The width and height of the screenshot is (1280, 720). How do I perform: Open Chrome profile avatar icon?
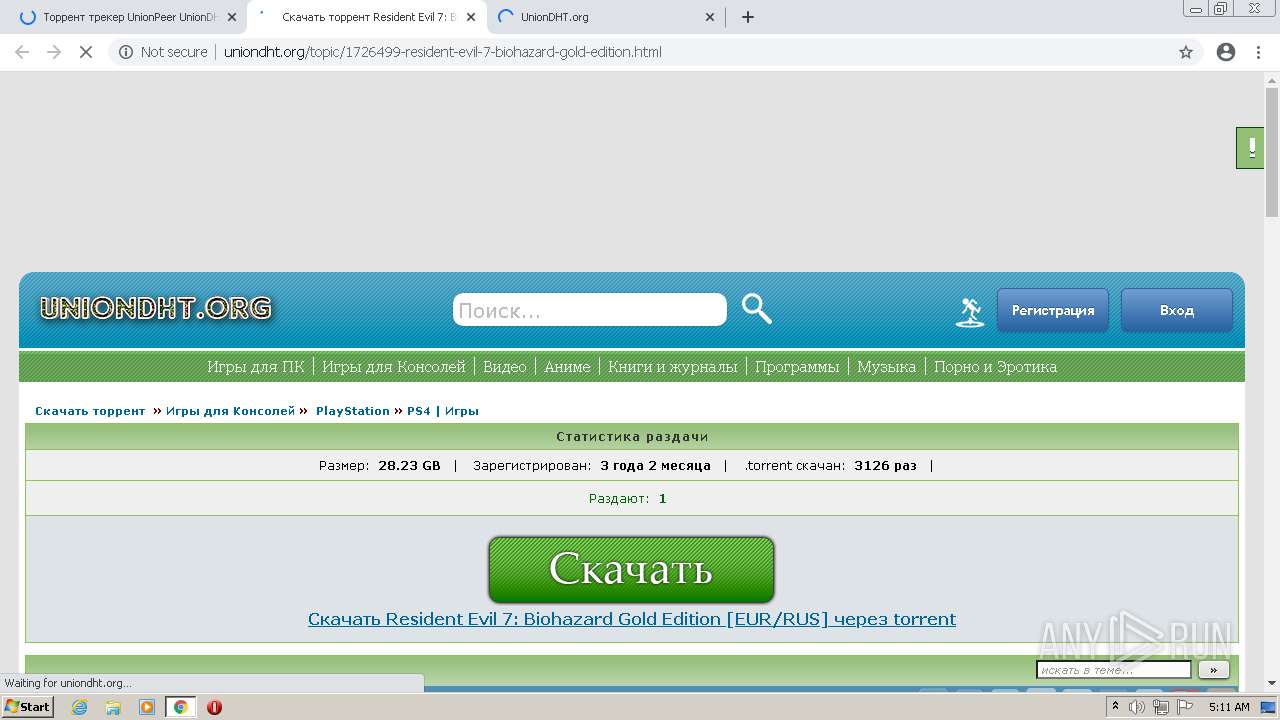click(1226, 52)
